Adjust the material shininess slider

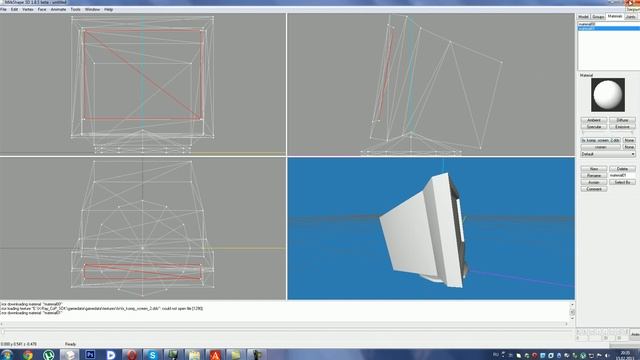[608, 133]
